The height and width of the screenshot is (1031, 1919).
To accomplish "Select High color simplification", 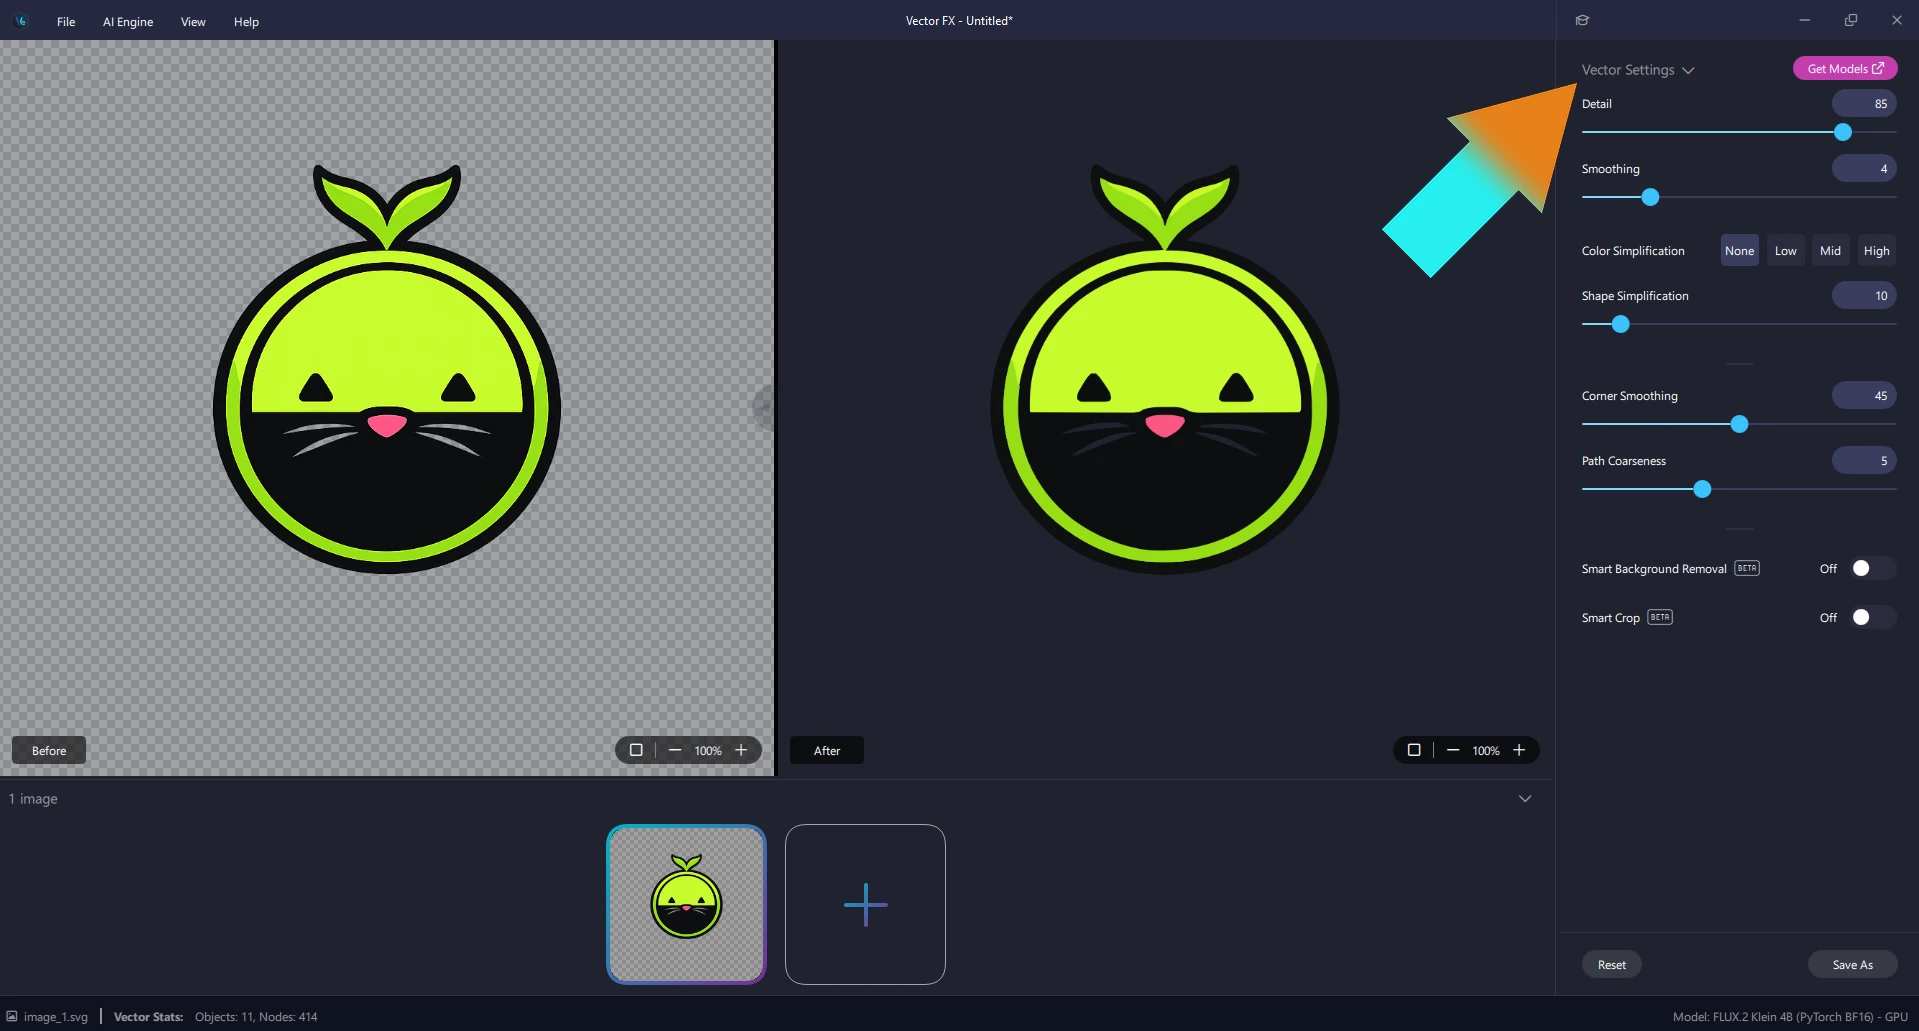I will pos(1877,251).
